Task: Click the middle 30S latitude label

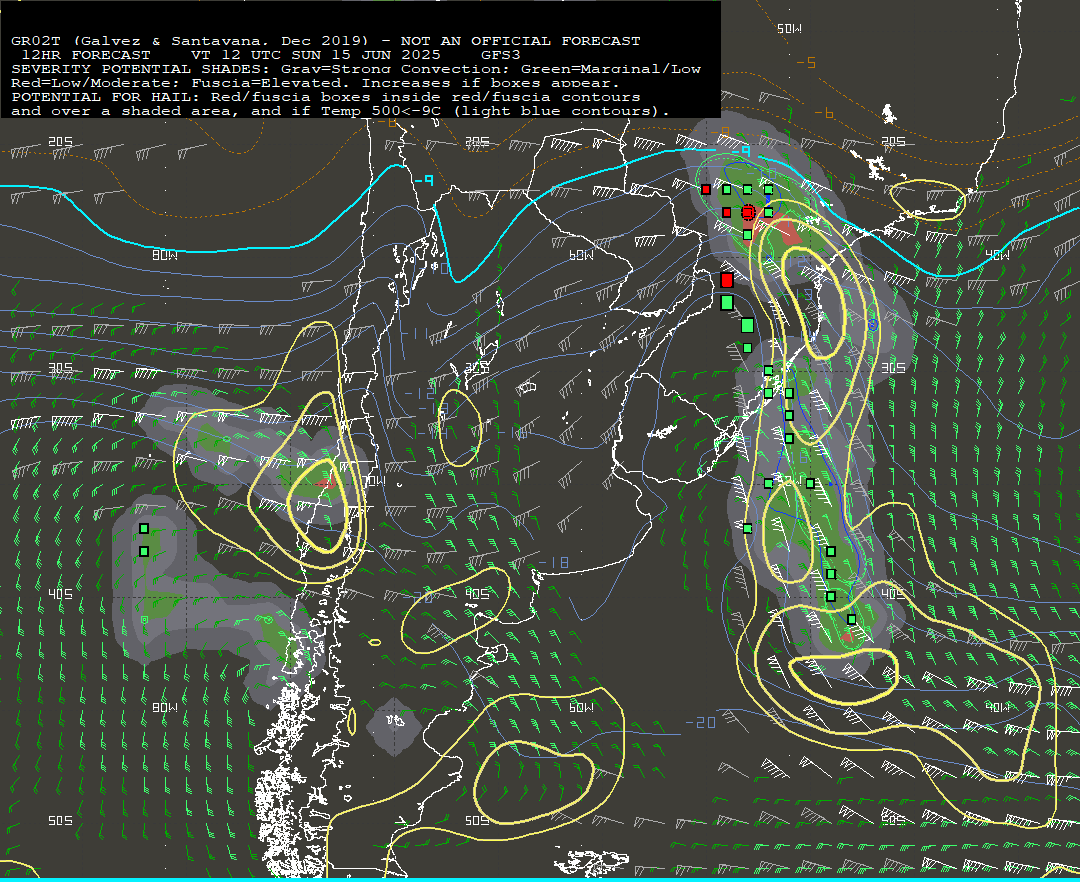Action: [477, 368]
